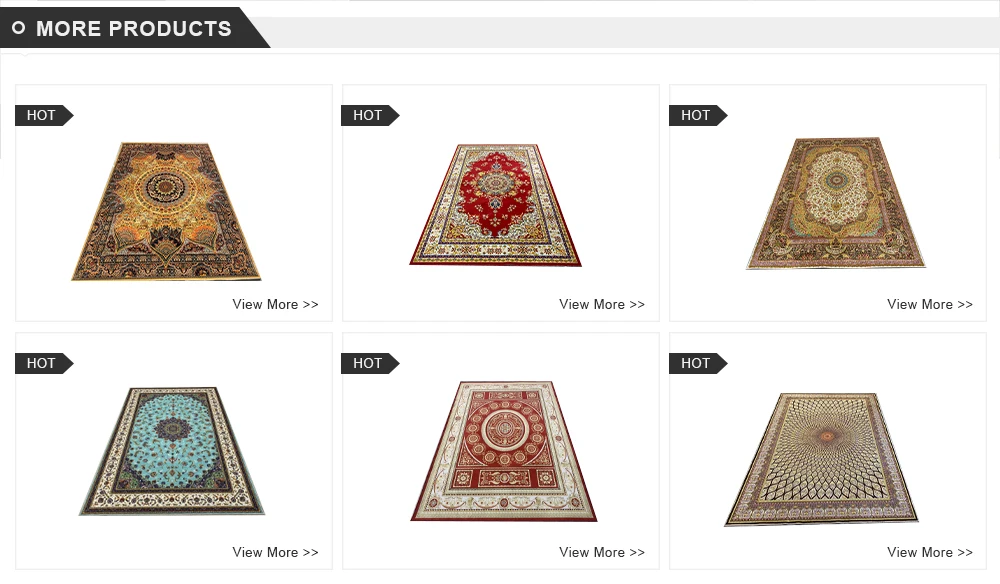
Task: Open the orange-gold medallion rug image
Action: tap(166, 211)
